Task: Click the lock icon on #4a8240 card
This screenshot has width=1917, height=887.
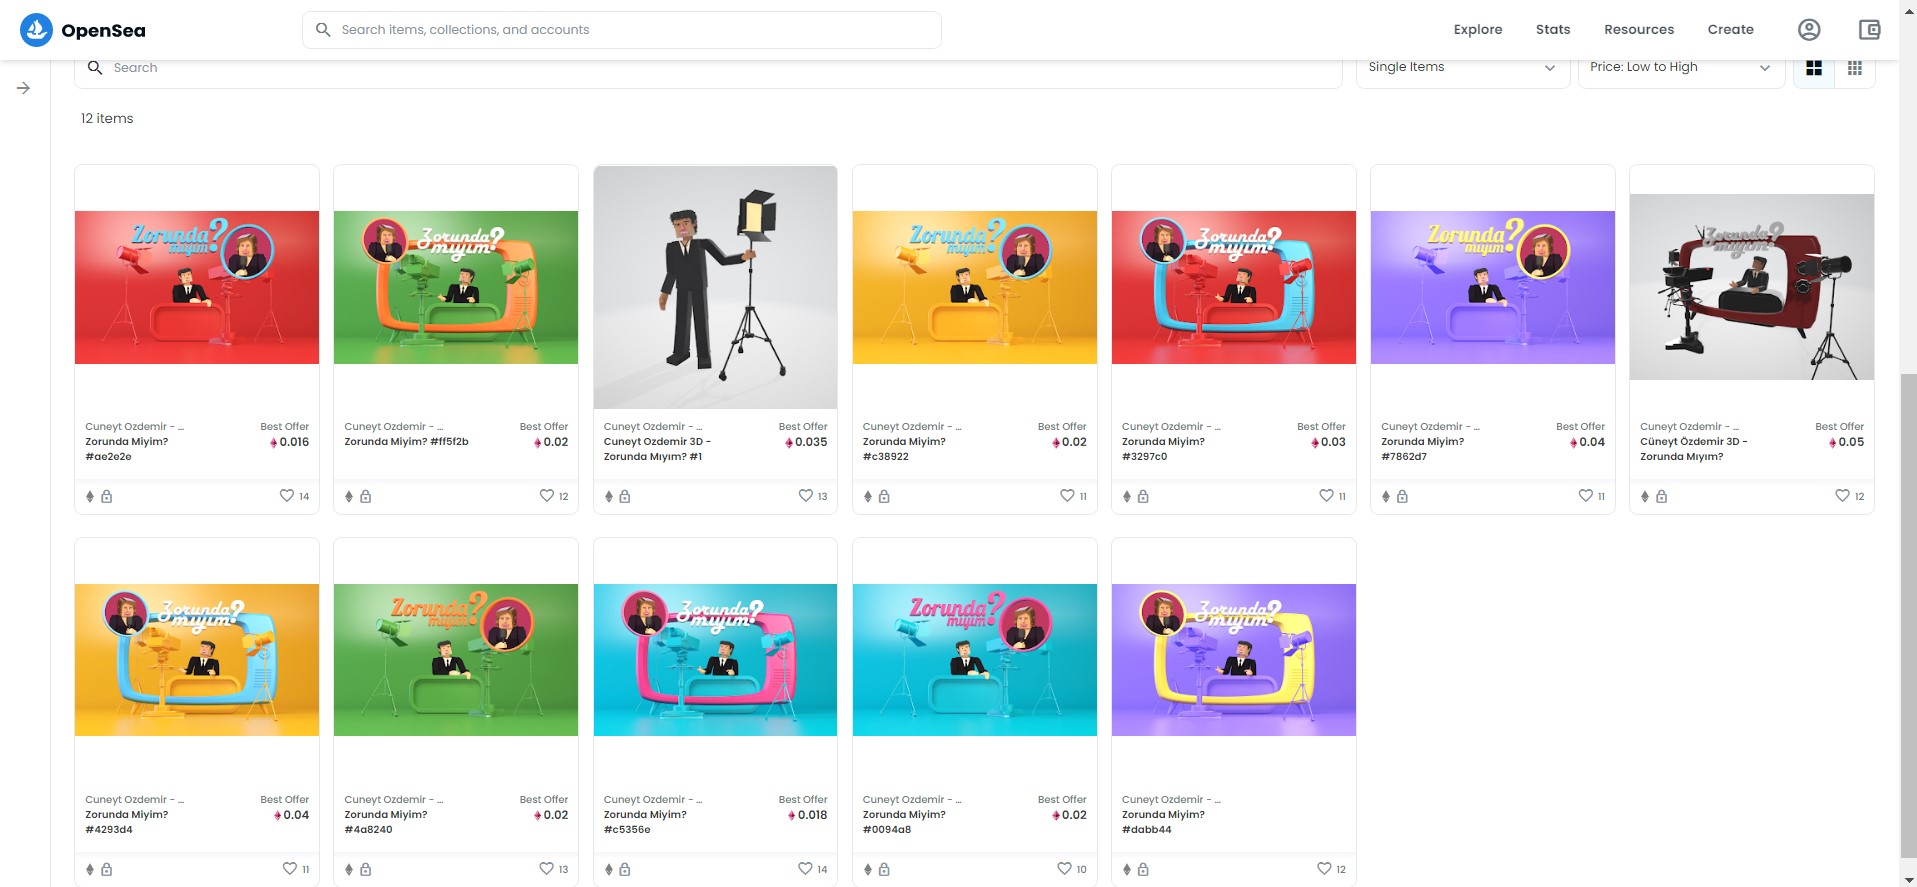Action: tap(366, 870)
